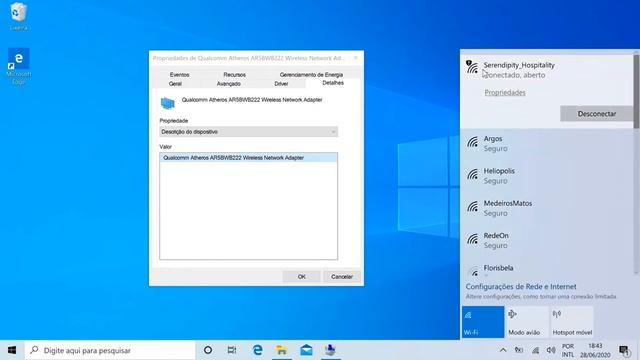Click the Desconectar button
Viewport: 640px width, 360px height.
coord(596,113)
